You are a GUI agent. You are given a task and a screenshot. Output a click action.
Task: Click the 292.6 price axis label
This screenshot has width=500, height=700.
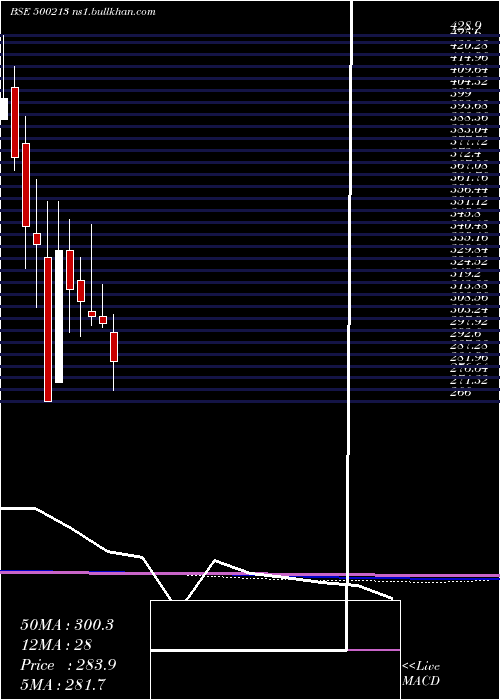click(x=465, y=333)
